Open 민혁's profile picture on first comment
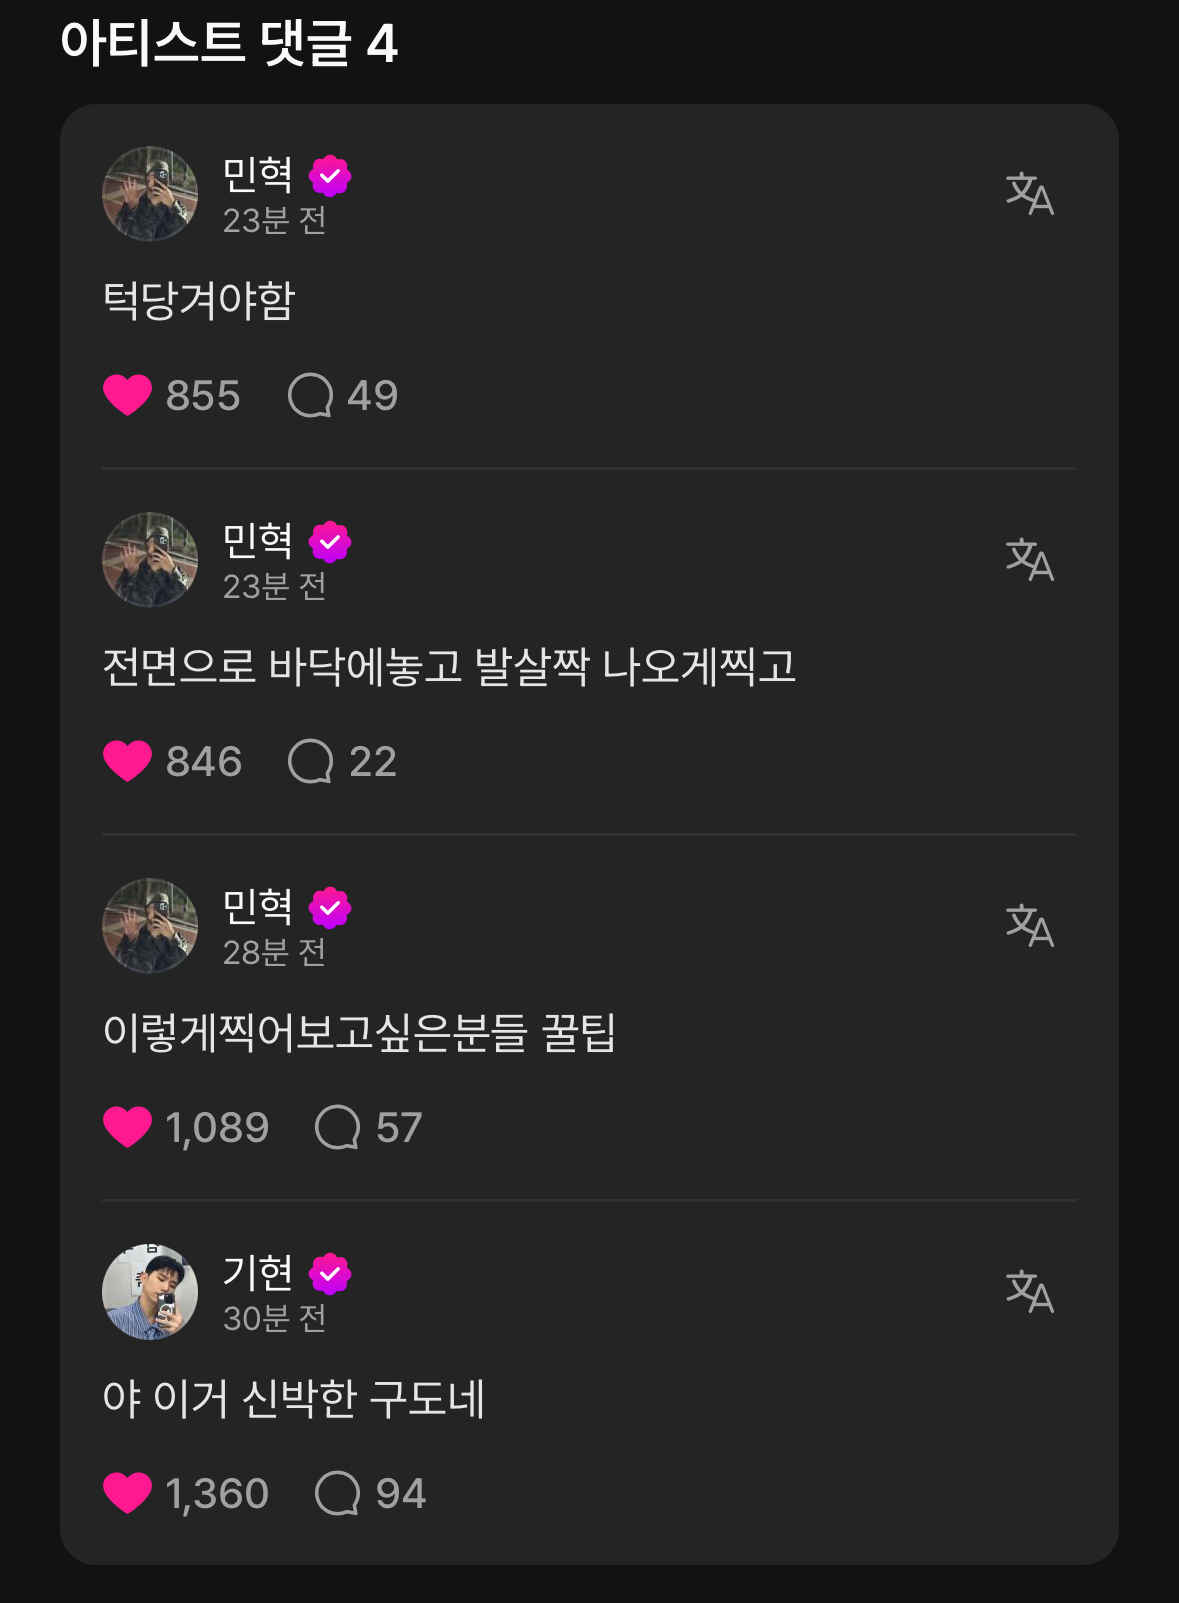The width and height of the screenshot is (1179, 1603). [x=150, y=194]
